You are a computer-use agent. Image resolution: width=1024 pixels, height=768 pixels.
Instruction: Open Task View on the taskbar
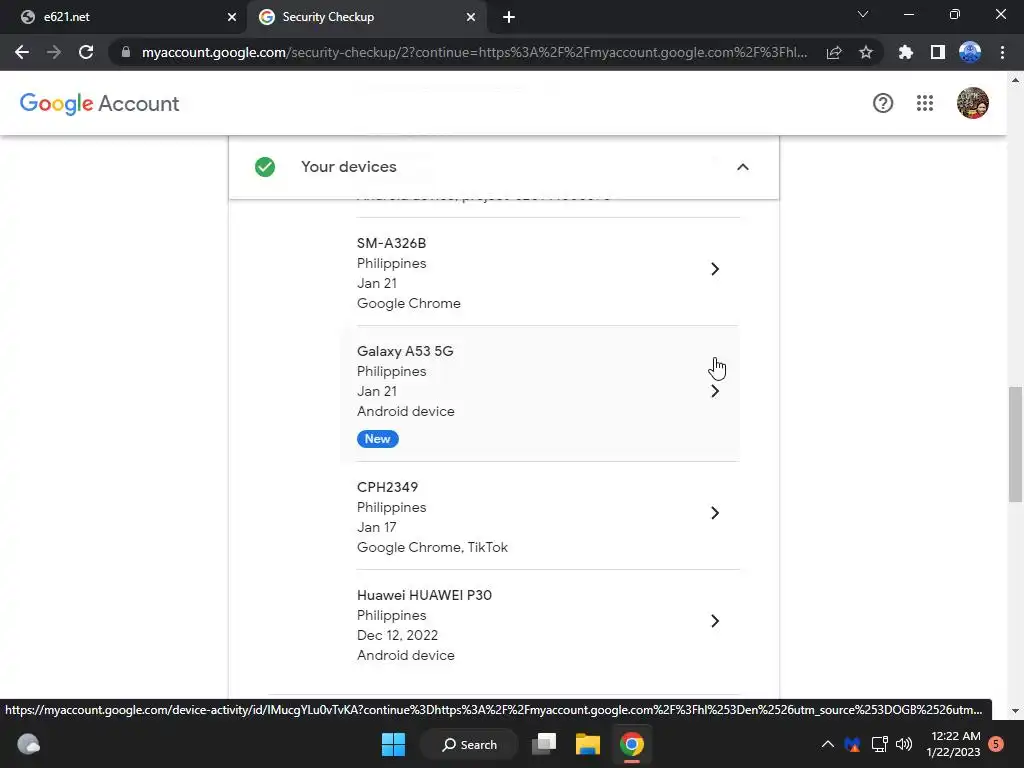[x=544, y=744]
